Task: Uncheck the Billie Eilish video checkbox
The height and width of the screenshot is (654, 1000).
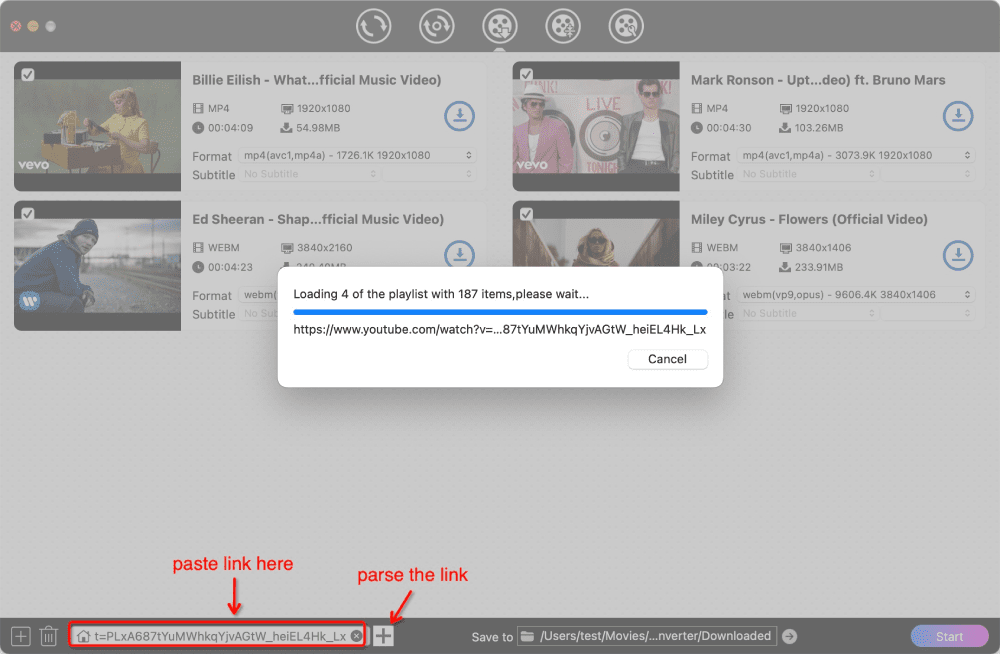Action: [28, 74]
